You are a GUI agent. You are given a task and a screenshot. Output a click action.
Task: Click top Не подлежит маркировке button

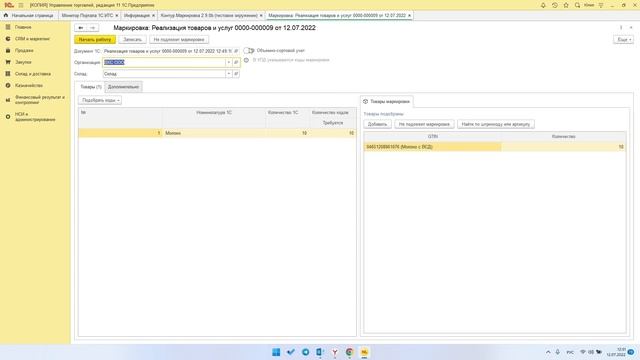click(179, 40)
